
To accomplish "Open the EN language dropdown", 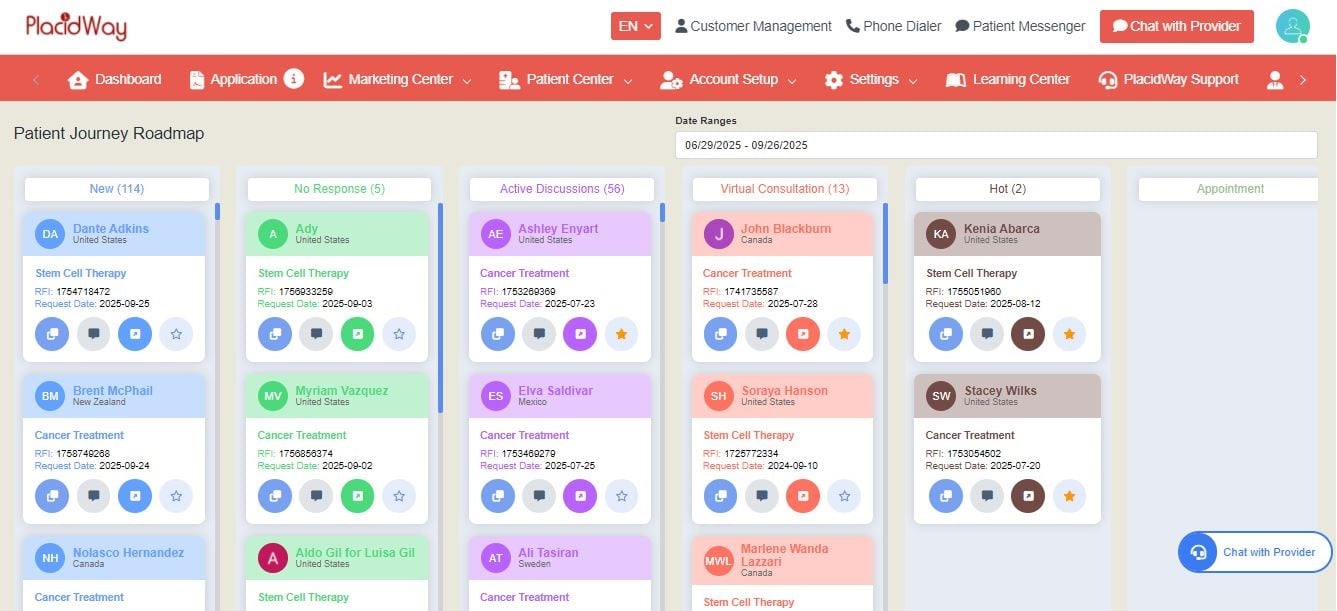I will [636, 26].
